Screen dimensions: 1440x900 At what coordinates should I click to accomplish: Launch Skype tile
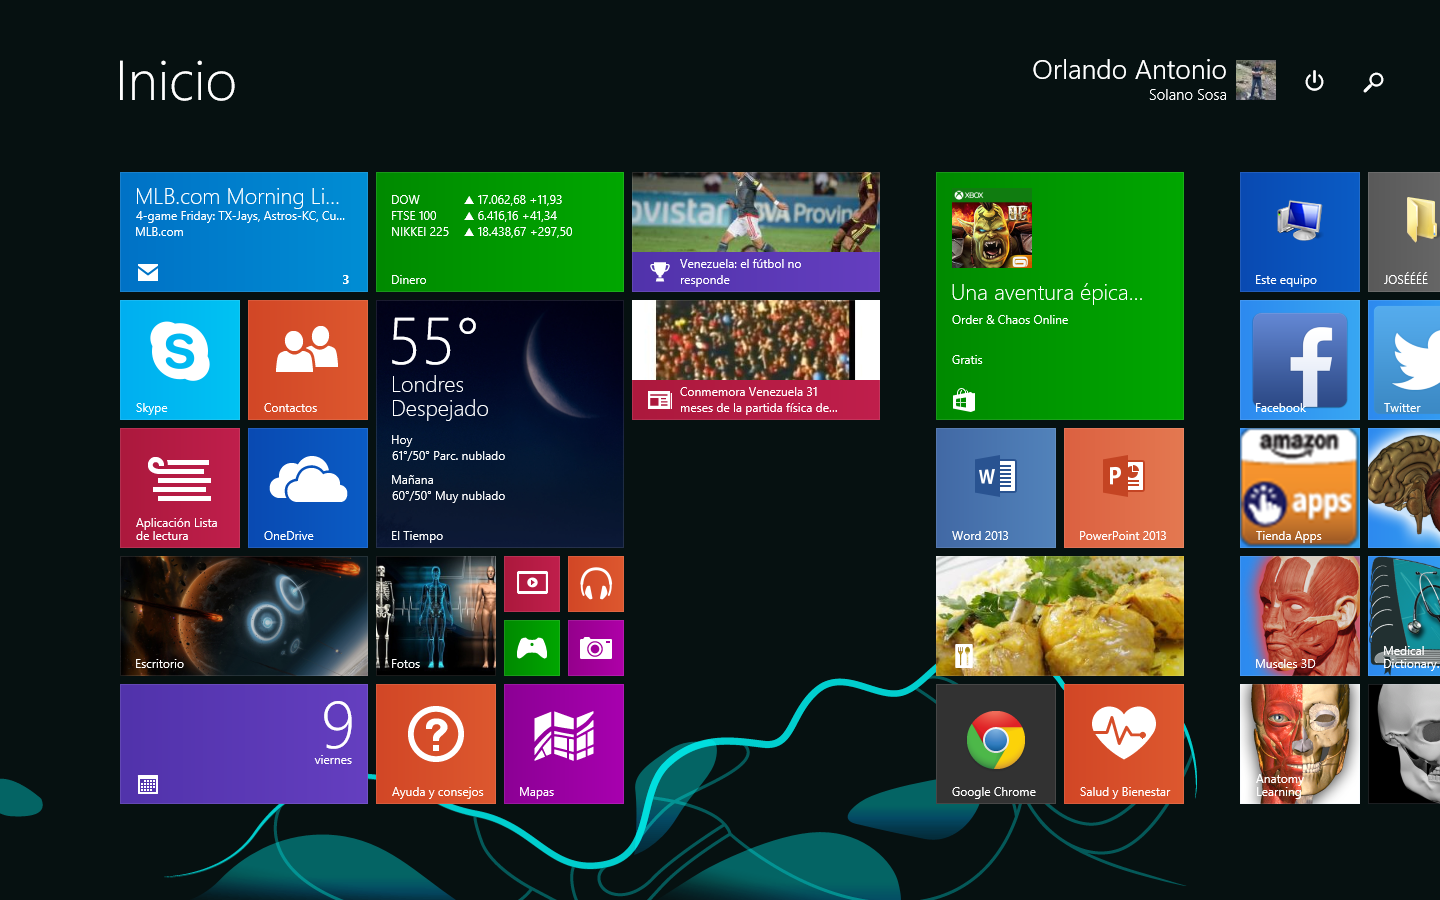tap(180, 360)
